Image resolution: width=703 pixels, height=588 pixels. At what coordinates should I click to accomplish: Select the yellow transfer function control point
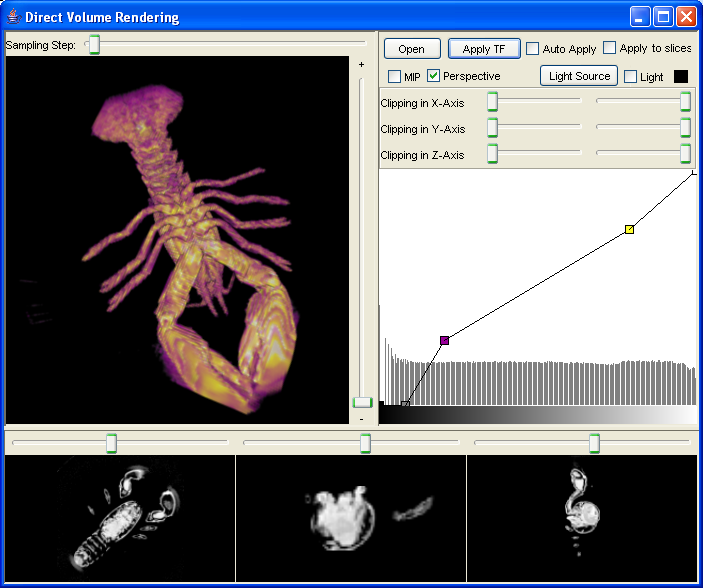pos(629,230)
